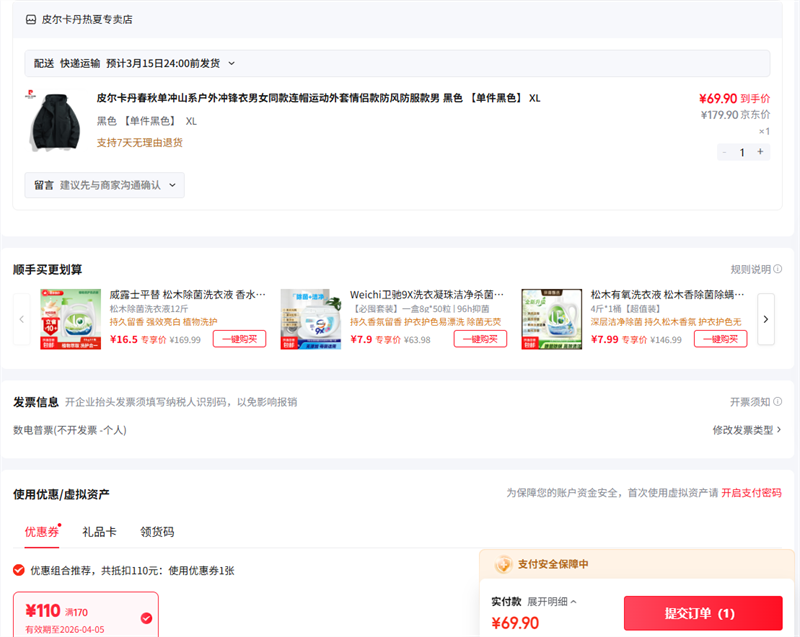This screenshot has height=637, width=800.
Task: Click 提交订单 to submit the order
Action: click(702, 613)
